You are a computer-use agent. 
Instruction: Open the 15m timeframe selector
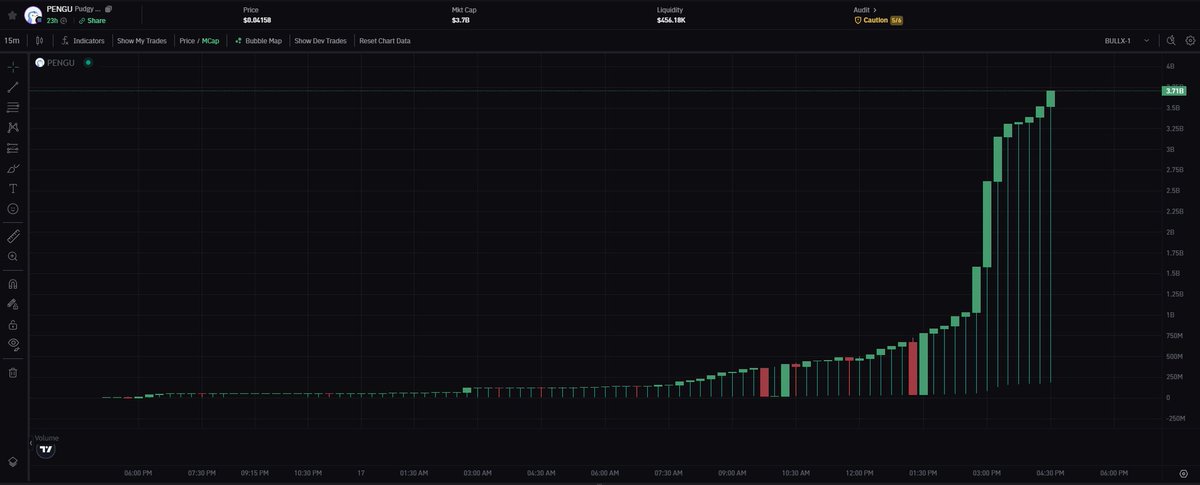(x=11, y=41)
